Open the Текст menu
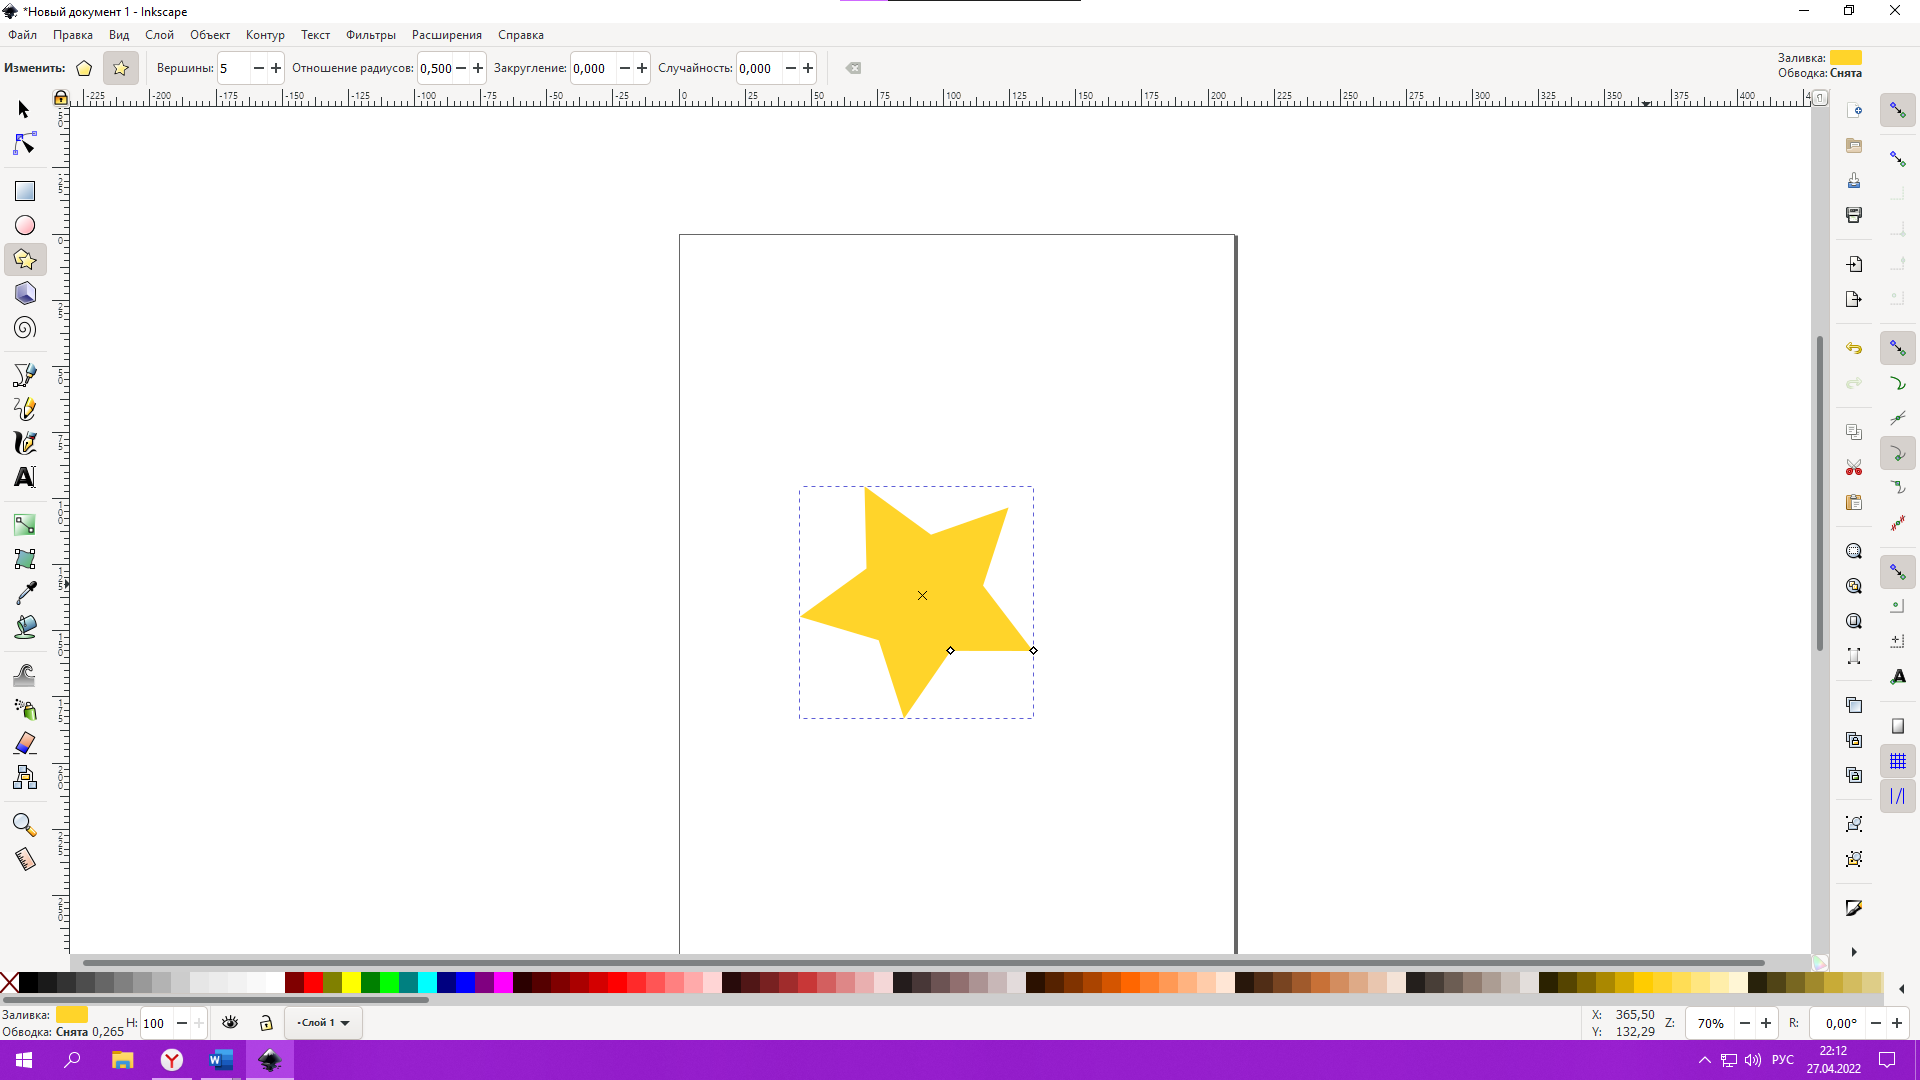 coord(315,35)
